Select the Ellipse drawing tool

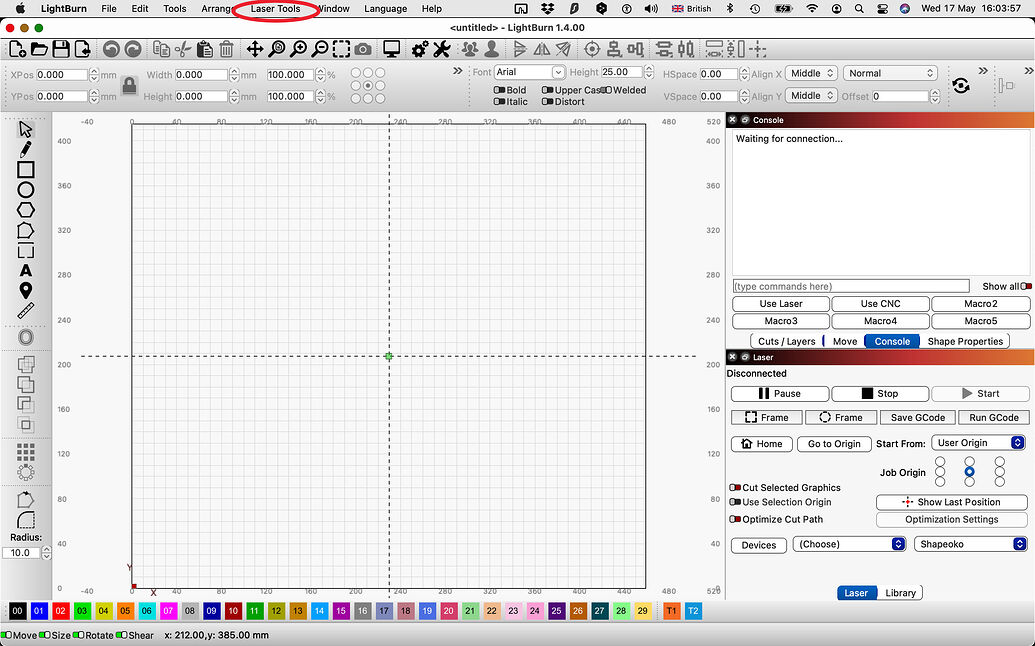point(26,190)
